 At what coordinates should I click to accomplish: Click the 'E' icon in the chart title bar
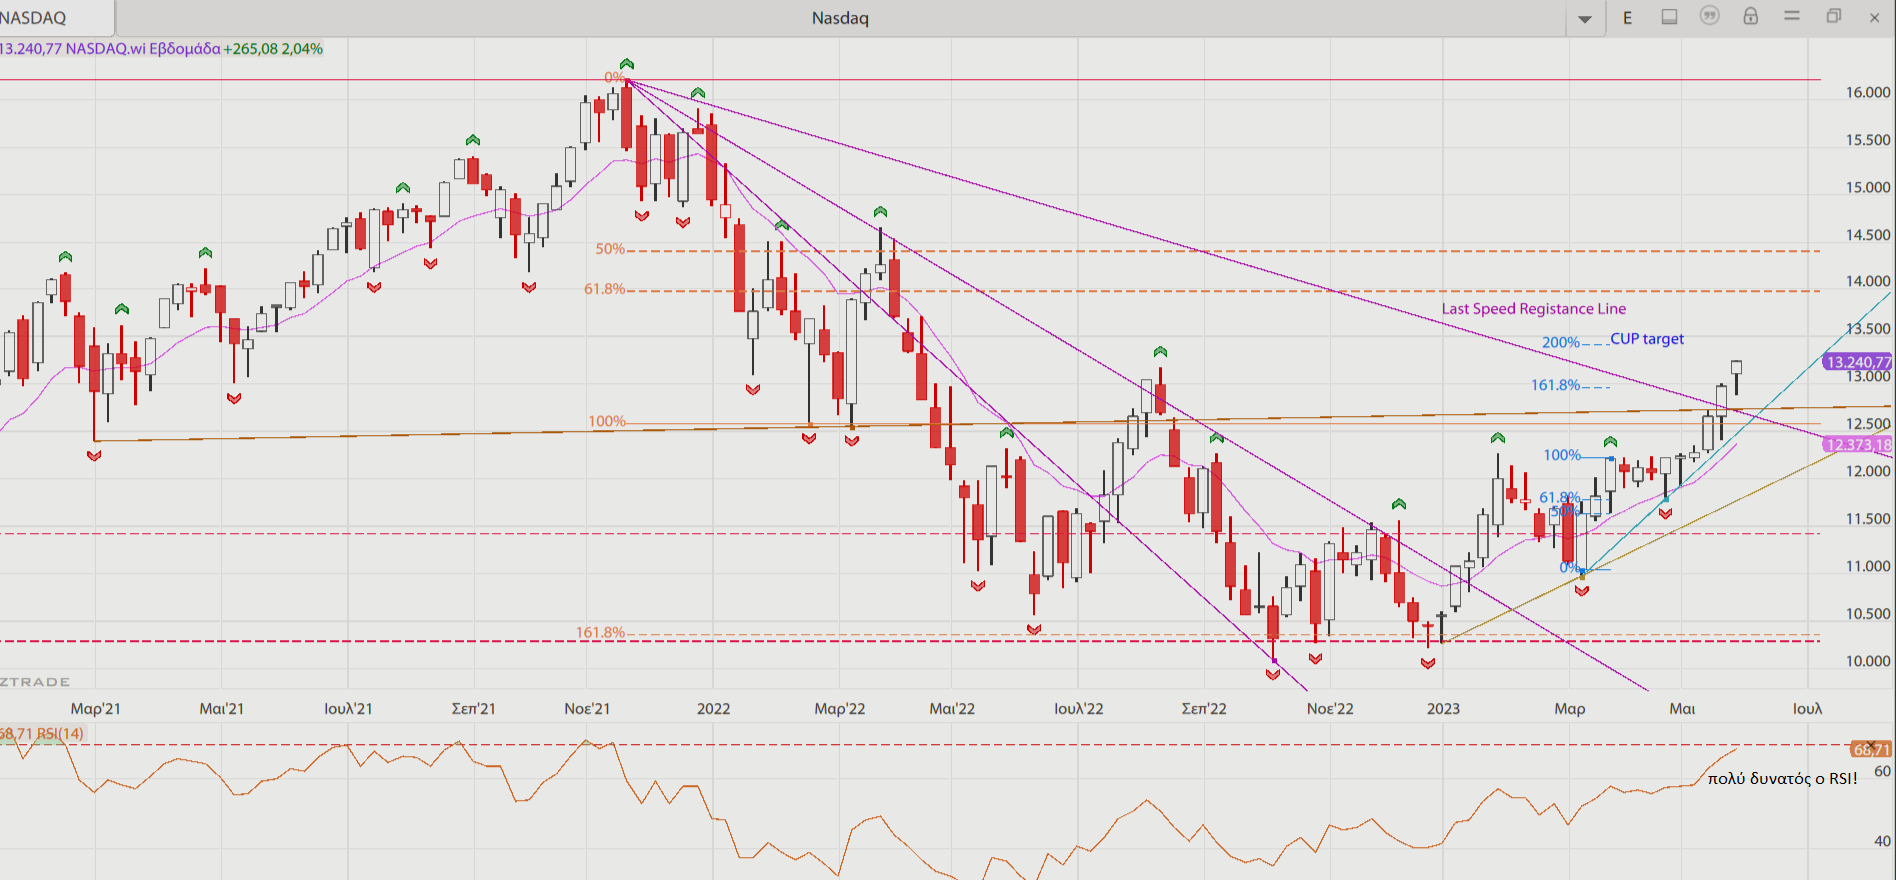1627,18
